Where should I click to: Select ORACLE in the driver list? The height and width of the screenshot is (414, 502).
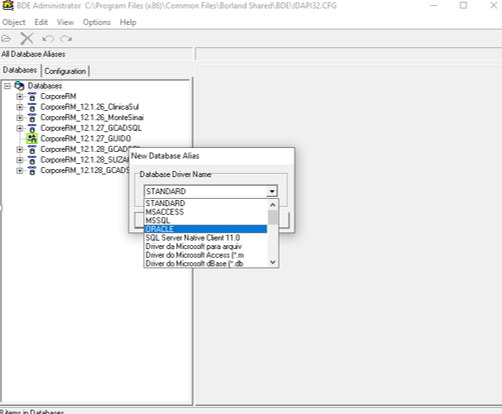[206, 229]
